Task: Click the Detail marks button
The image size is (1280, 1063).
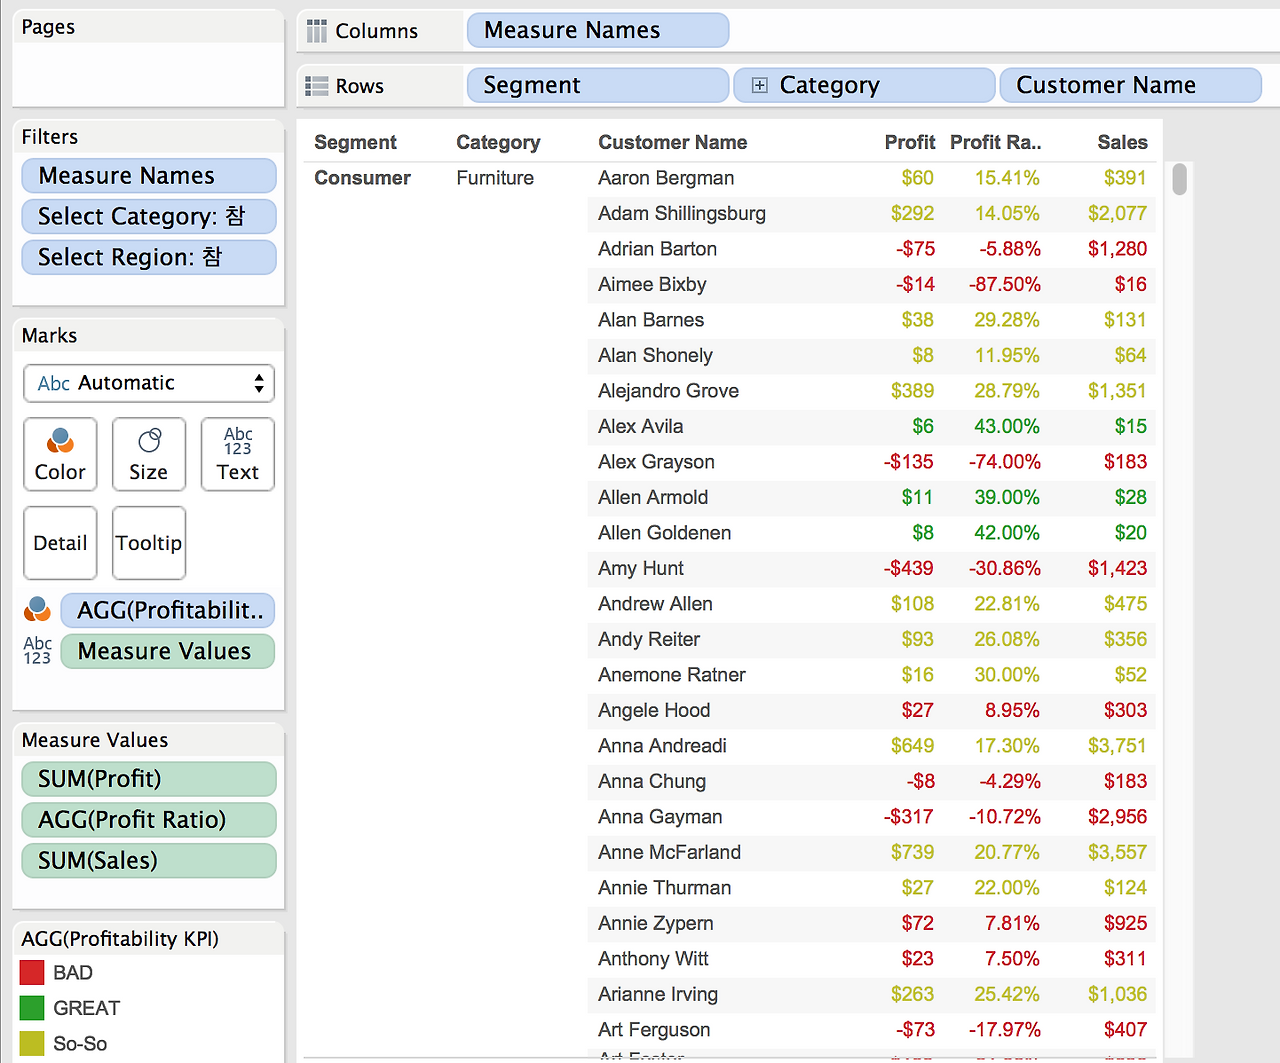Action: (60, 543)
